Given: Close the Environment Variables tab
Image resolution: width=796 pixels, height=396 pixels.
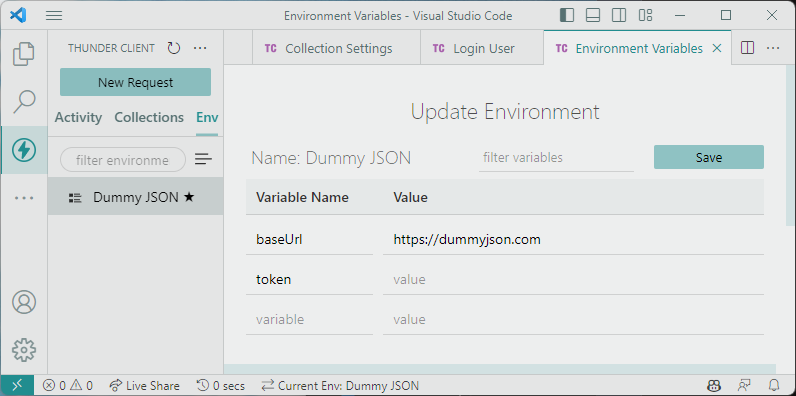Looking at the screenshot, I should [717, 48].
